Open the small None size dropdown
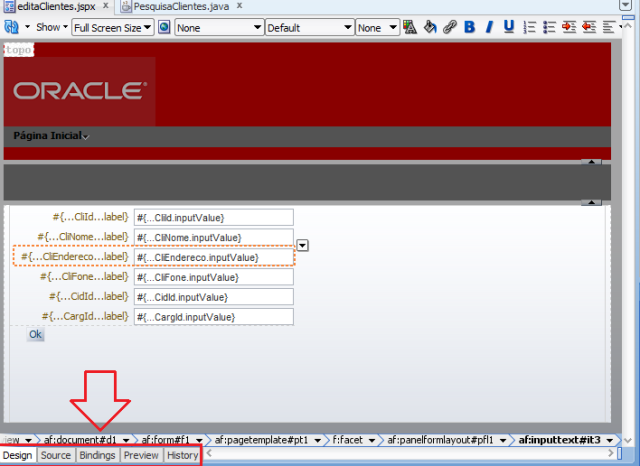Image resolution: width=640 pixels, height=466 pixels. [377, 28]
